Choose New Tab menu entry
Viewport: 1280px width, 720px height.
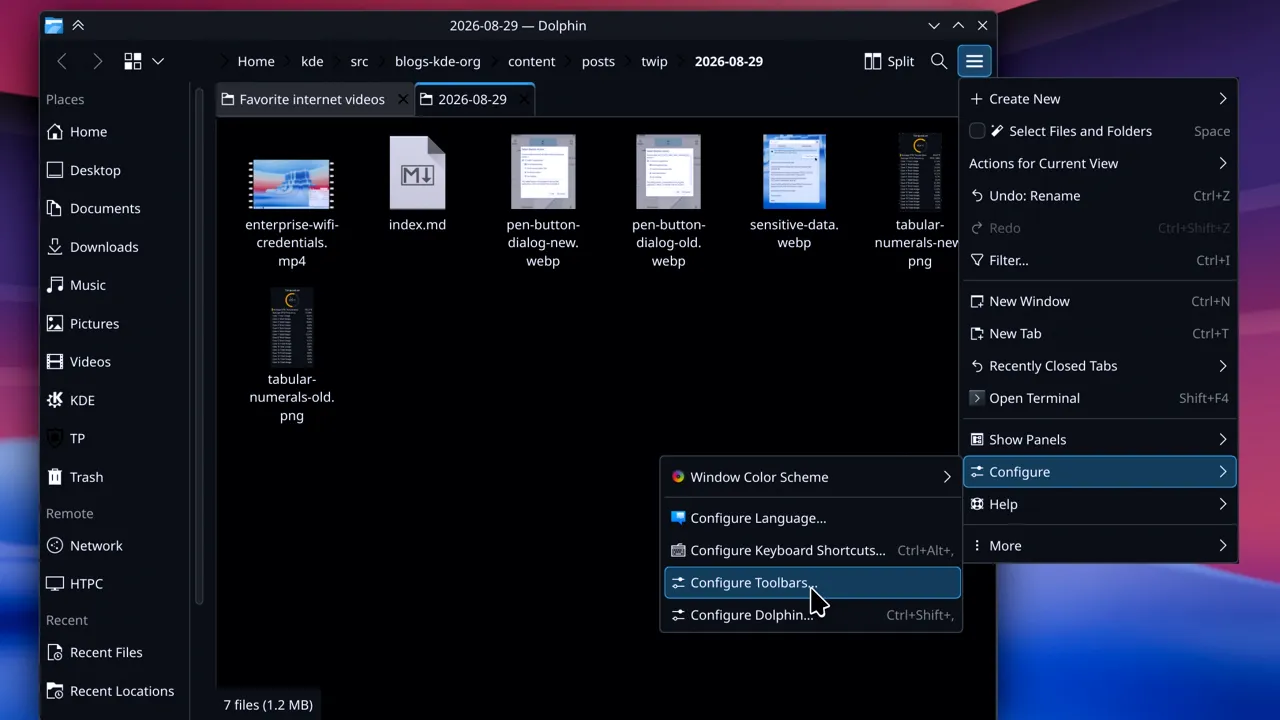pyautogui.click(x=1100, y=334)
